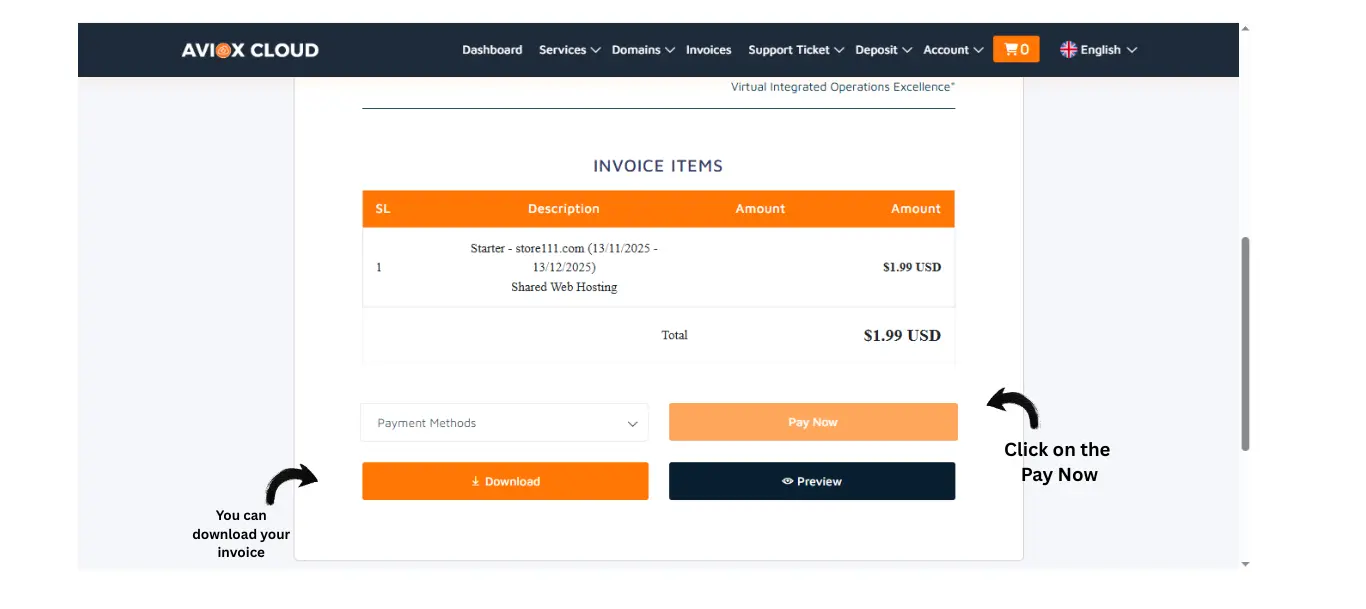The height and width of the screenshot is (609, 1366).
Task: Open the Invoices page
Action: [708, 50]
